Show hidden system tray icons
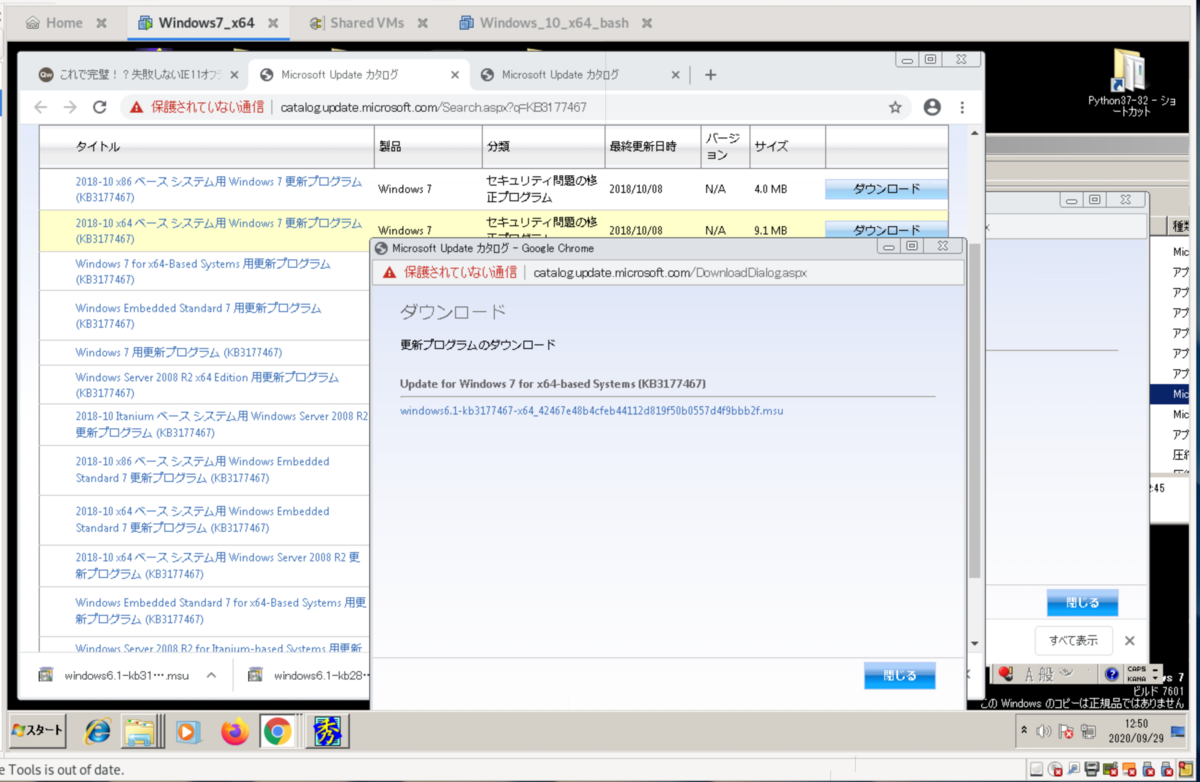Image resolution: width=1200 pixels, height=782 pixels. pyautogui.click(x=1023, y=731)
